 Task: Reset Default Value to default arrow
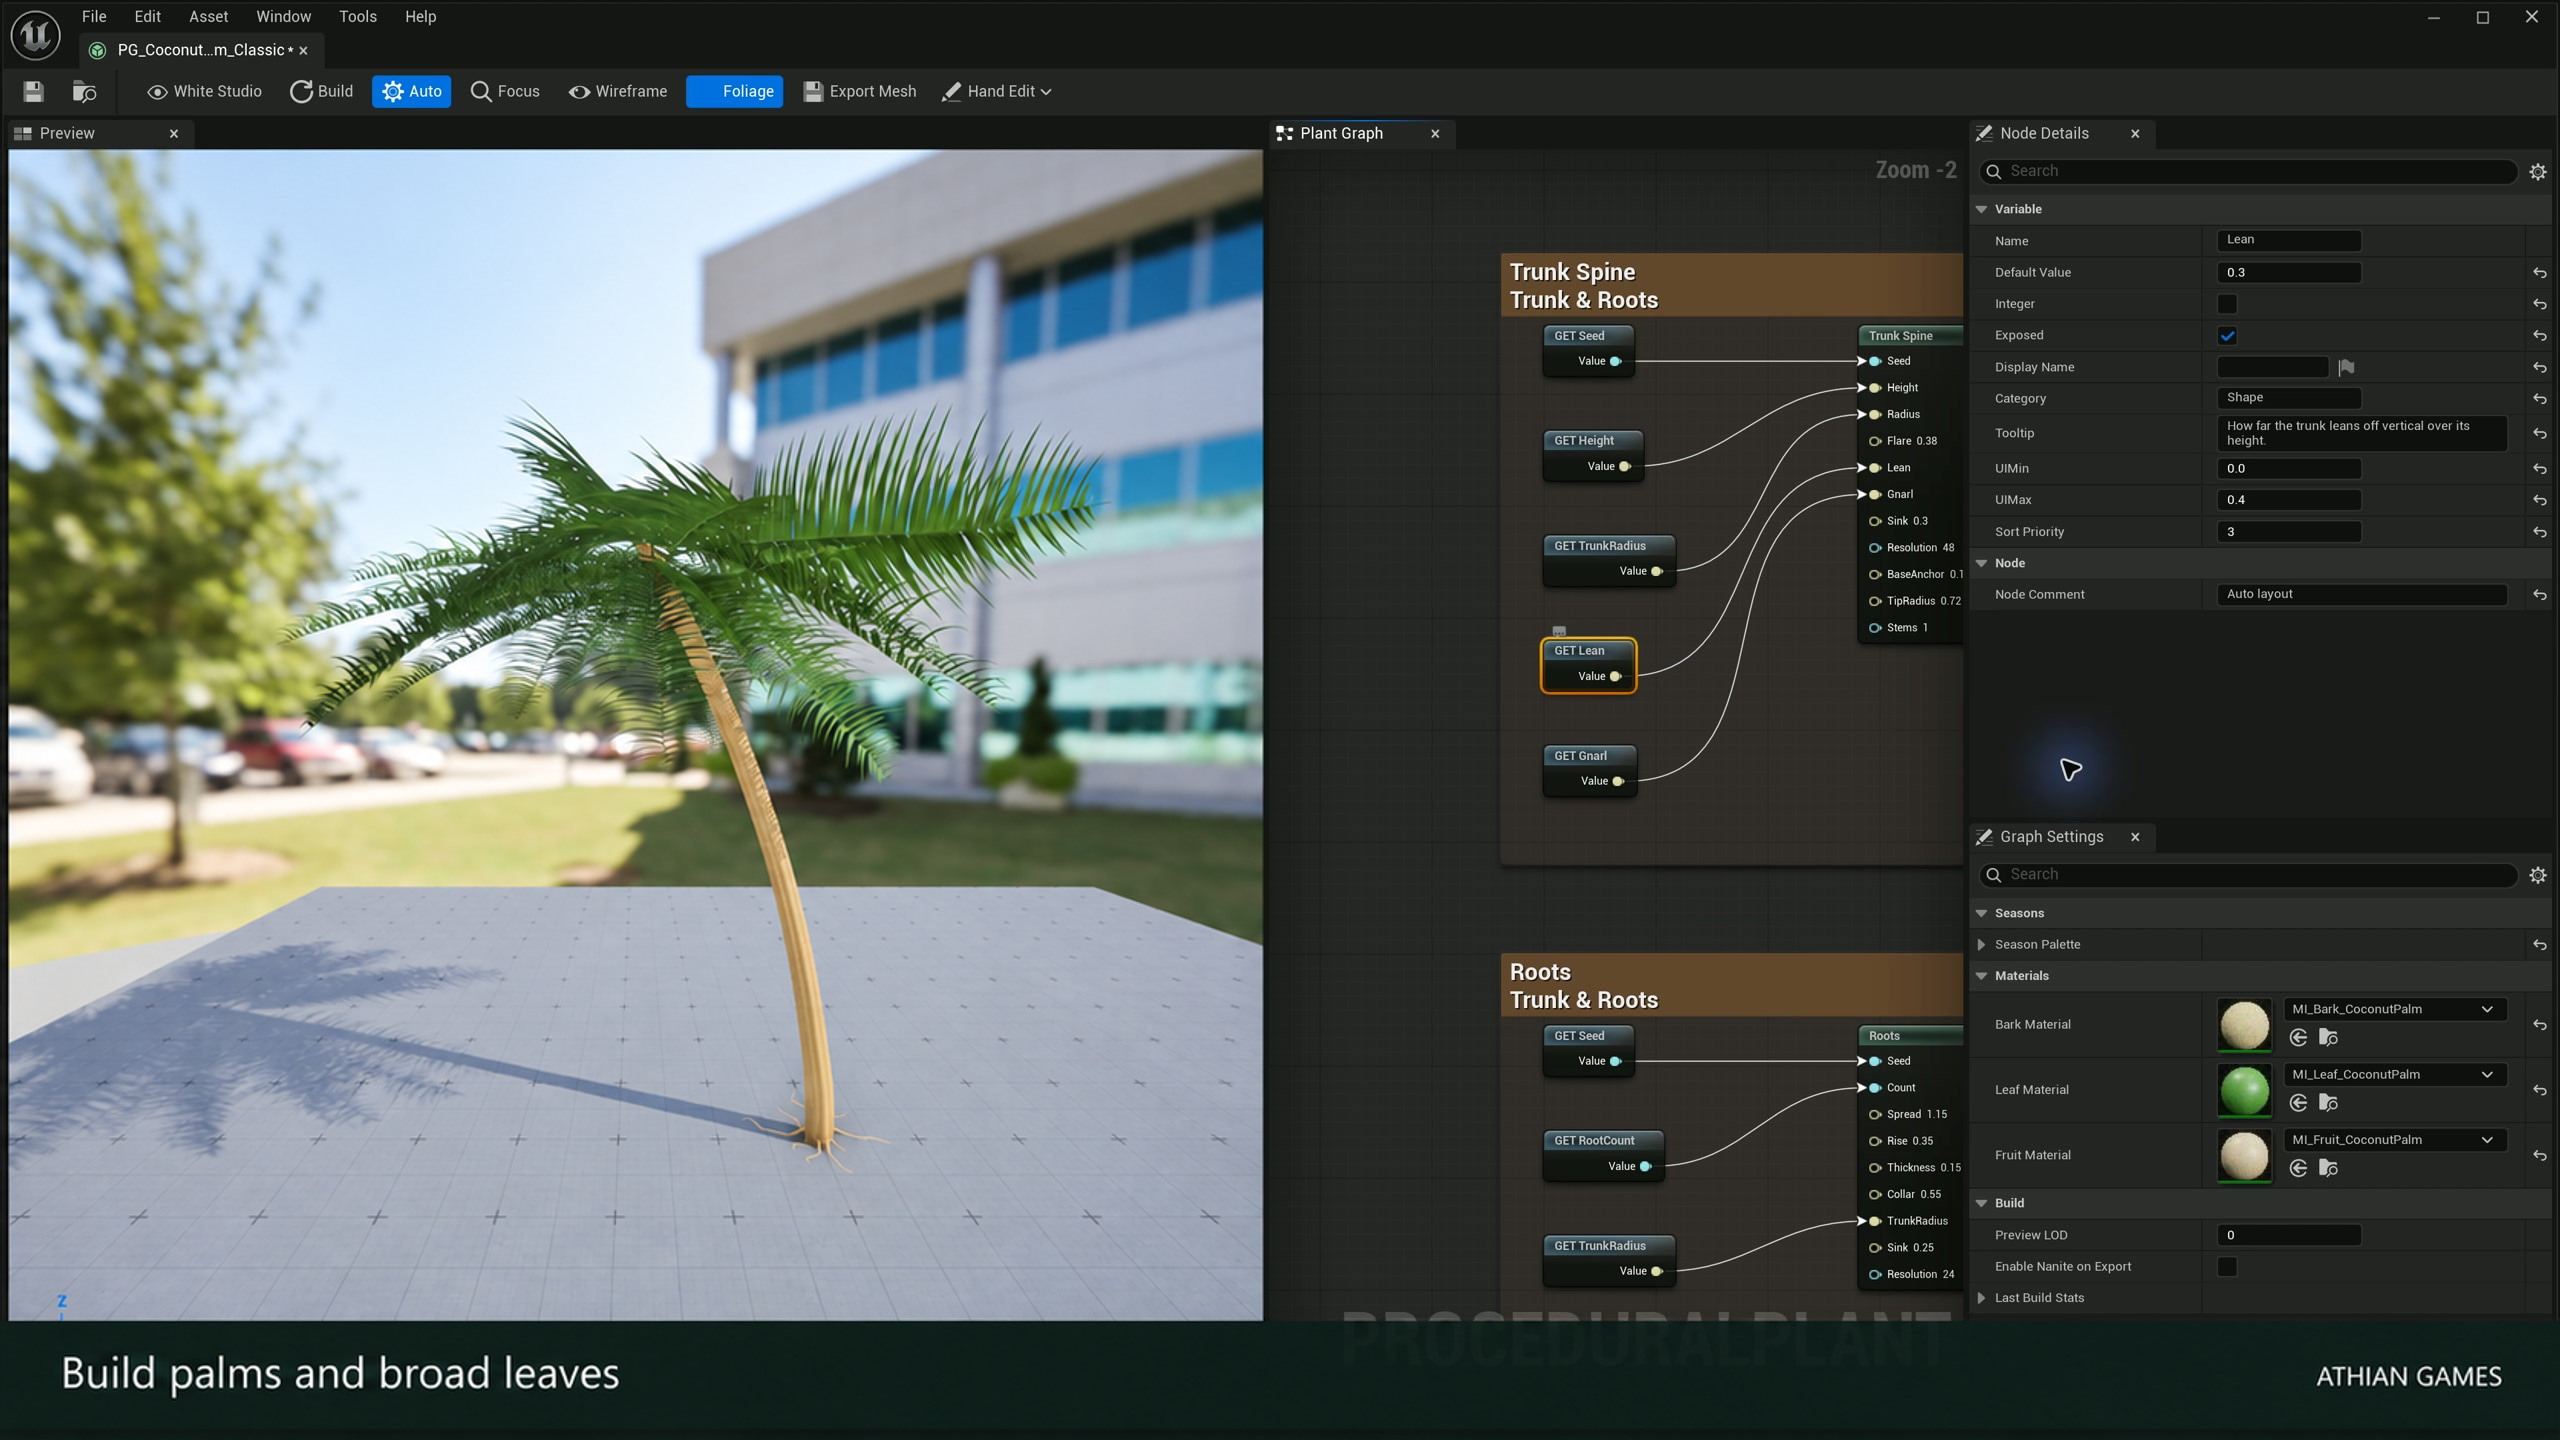point(2539,273)
